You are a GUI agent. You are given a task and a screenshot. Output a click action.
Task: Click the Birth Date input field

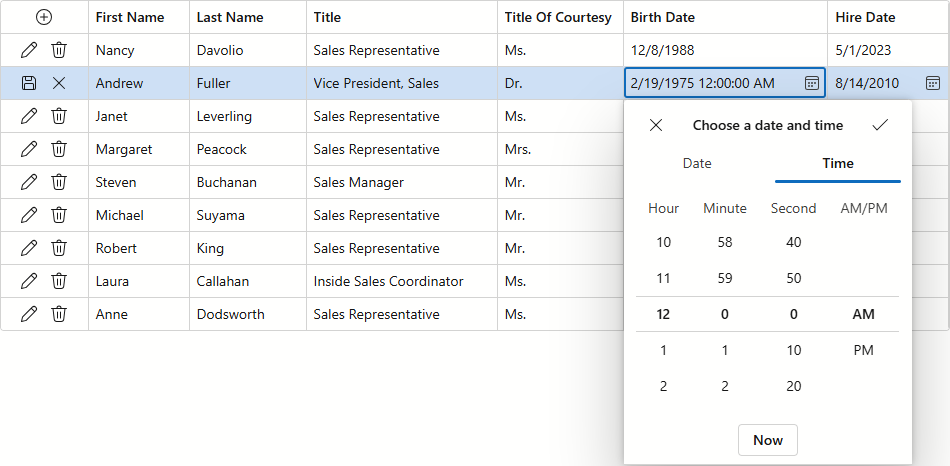[712, 83]
